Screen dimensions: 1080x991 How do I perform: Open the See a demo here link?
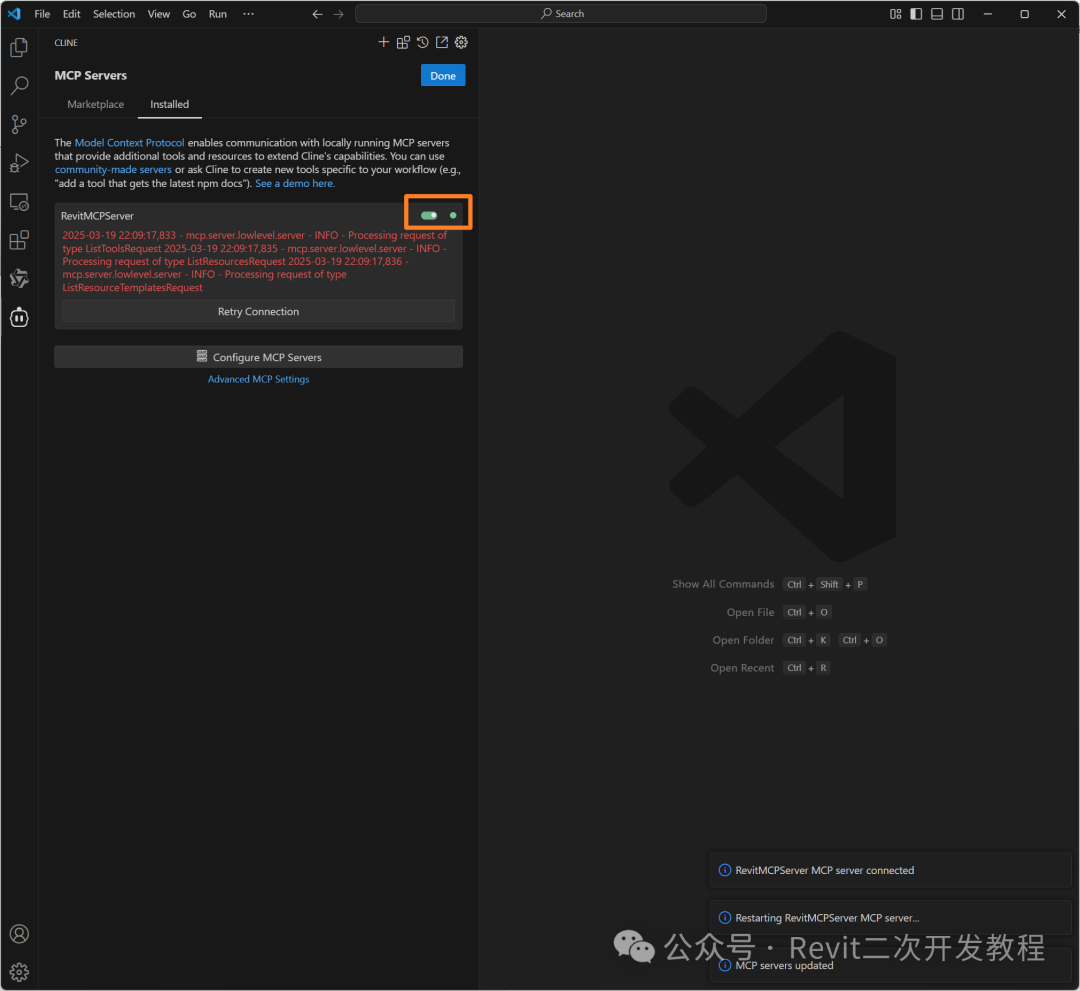(295, 183)
